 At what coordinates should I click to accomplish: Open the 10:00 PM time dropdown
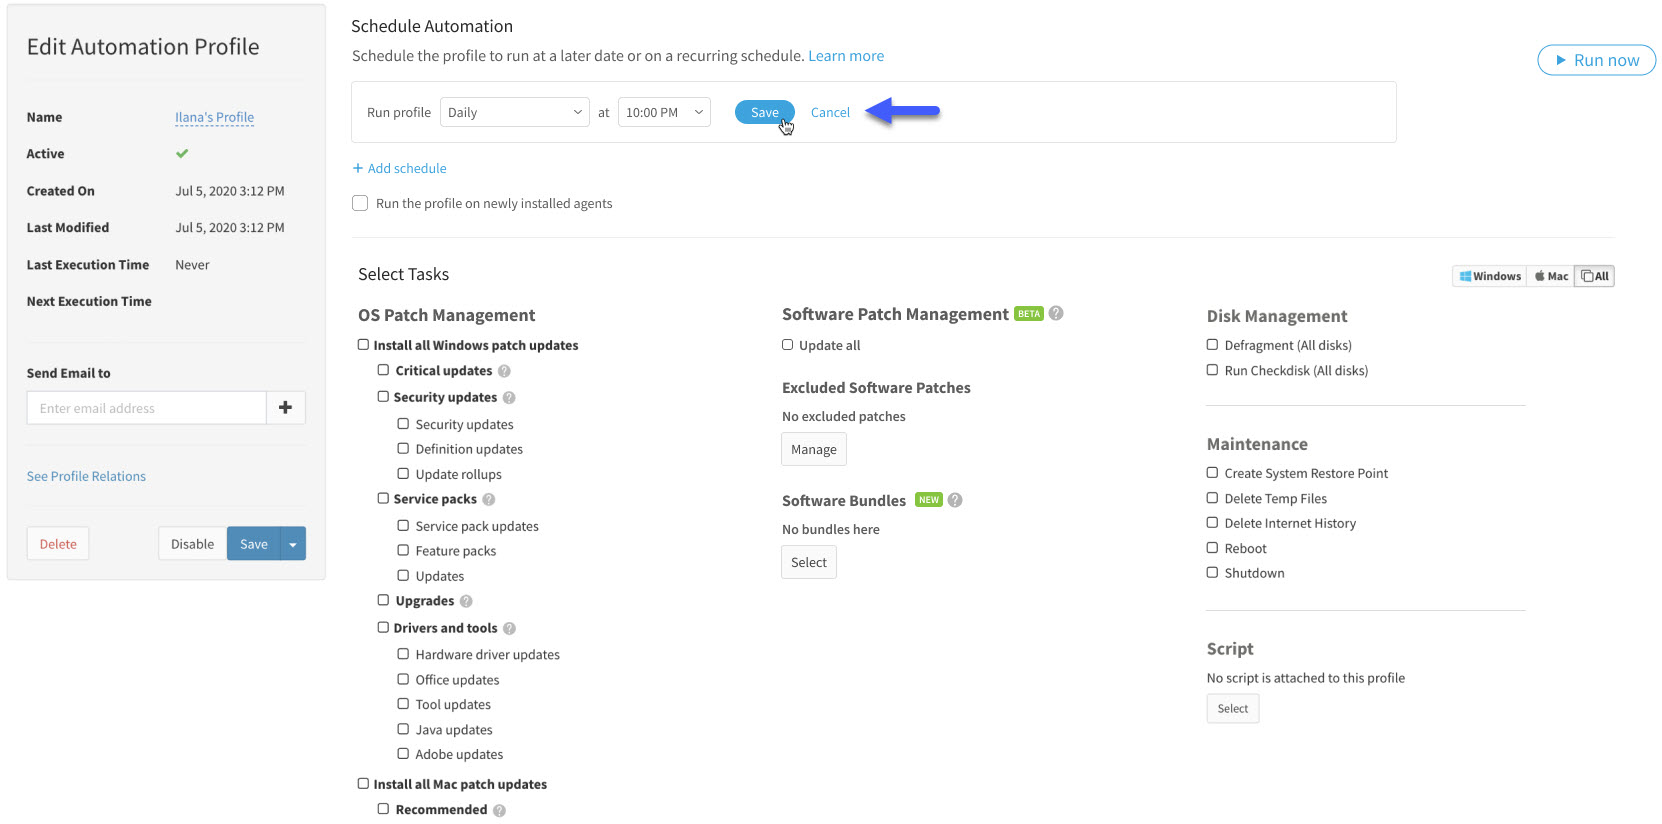pos(664,112)
